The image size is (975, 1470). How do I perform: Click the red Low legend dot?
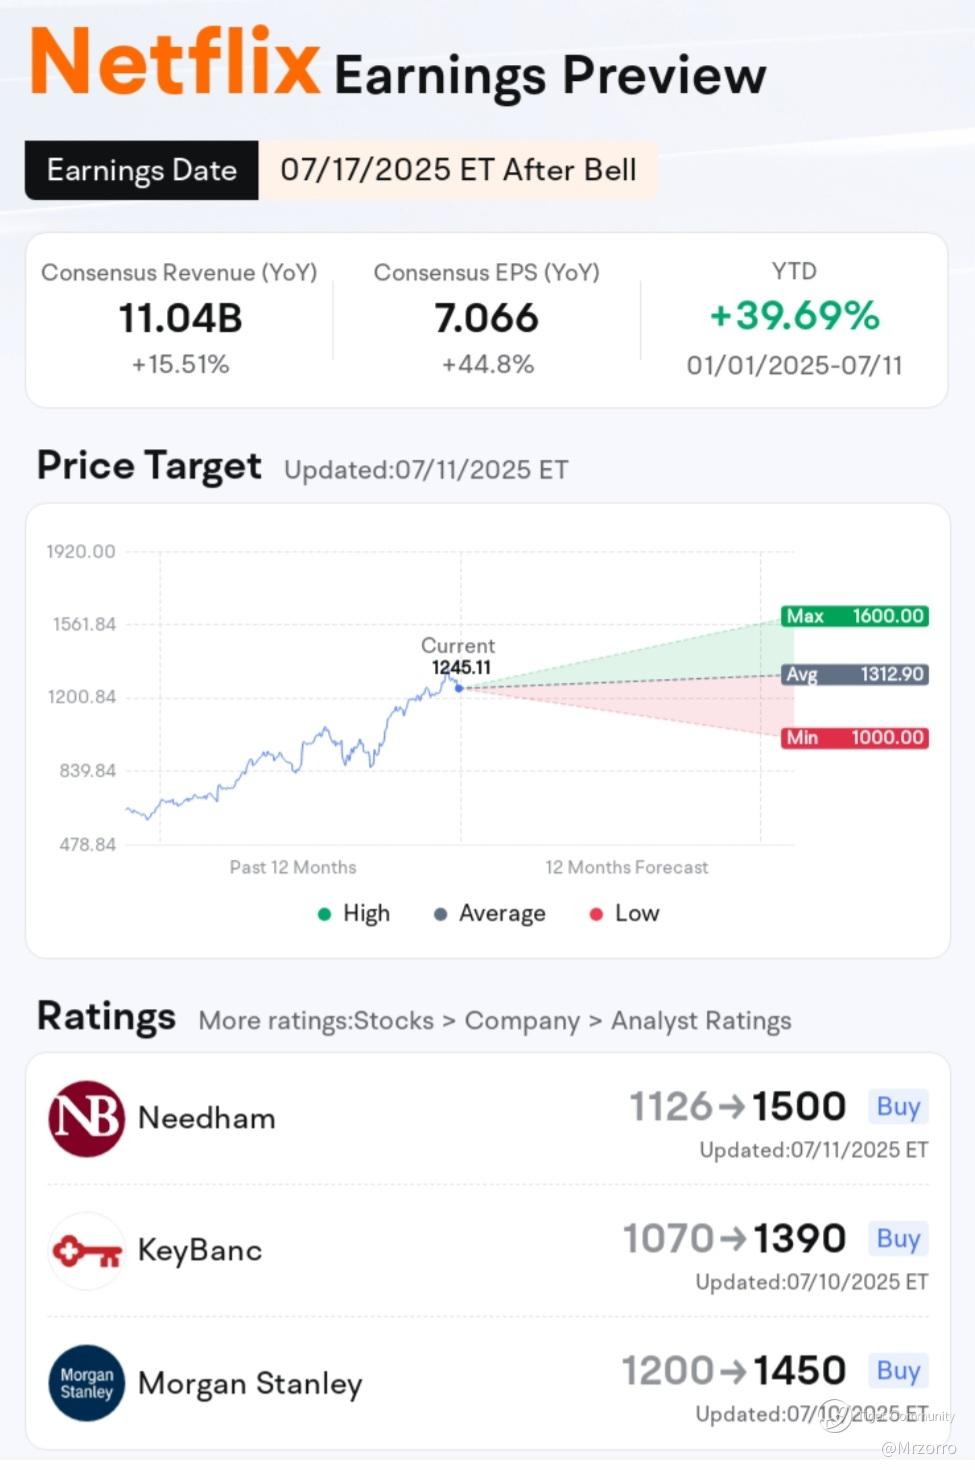pos(596,914)
